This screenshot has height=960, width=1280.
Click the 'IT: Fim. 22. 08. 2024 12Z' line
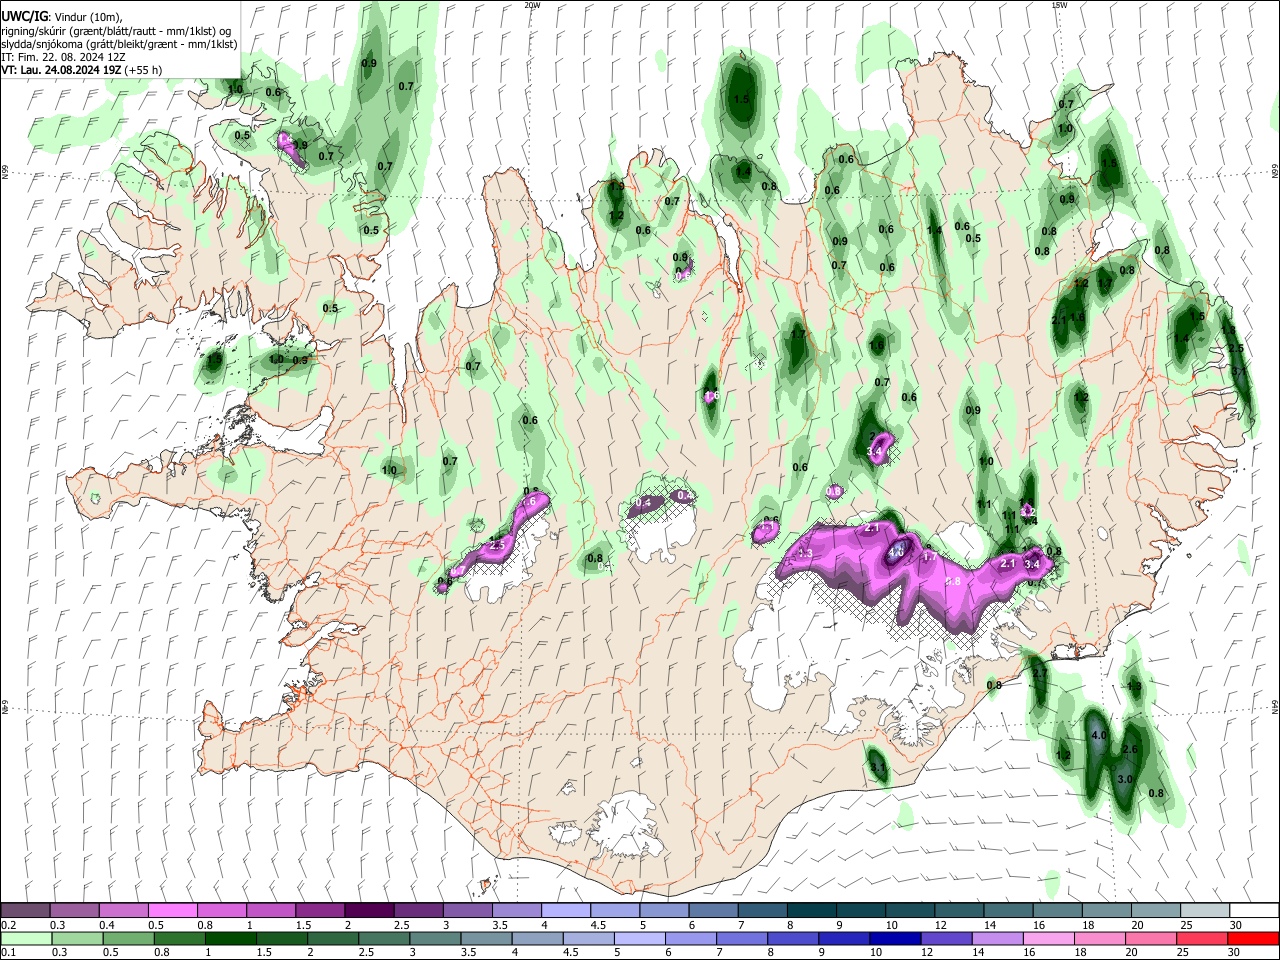[x=63, y=57]
